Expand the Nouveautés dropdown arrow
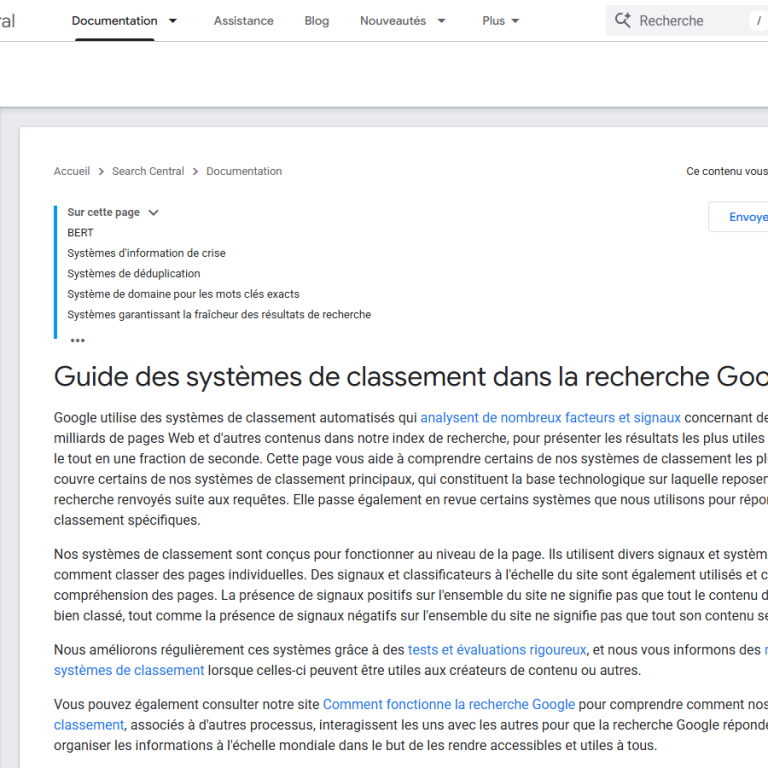The height and width of the screenshot is (768, 768). click(x=441, y=21)
